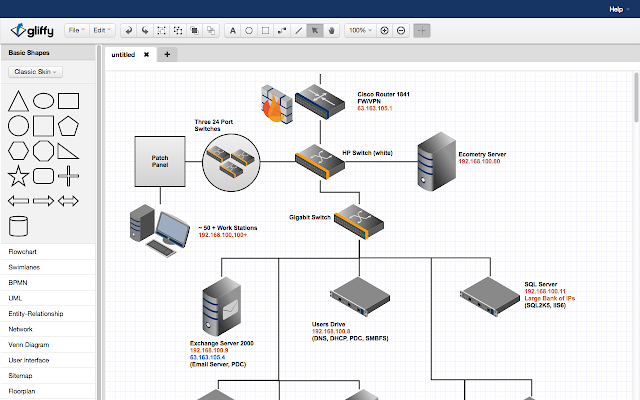640x400 pixels.
Task: Open the Edit dropdown menu
Action: coord(100,30)
